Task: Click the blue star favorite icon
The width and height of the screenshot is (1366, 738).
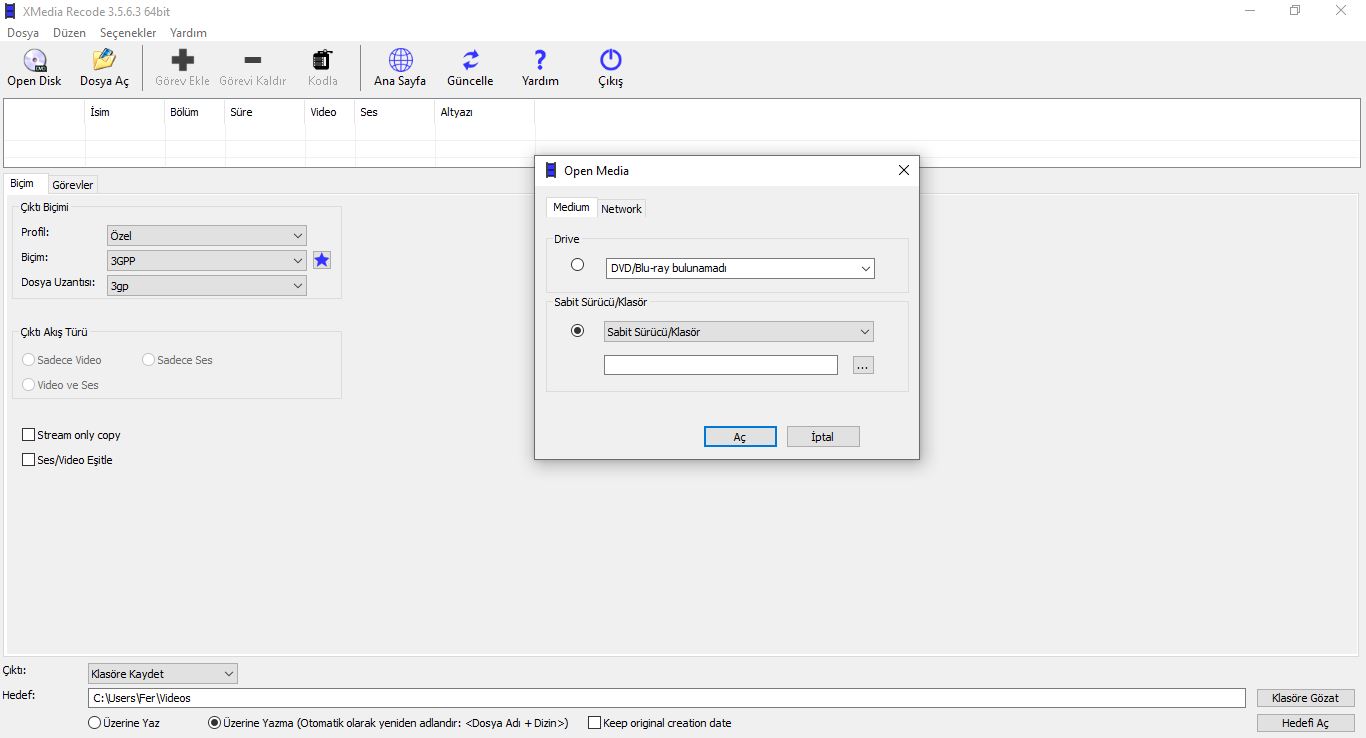Action: pos(322,260)
